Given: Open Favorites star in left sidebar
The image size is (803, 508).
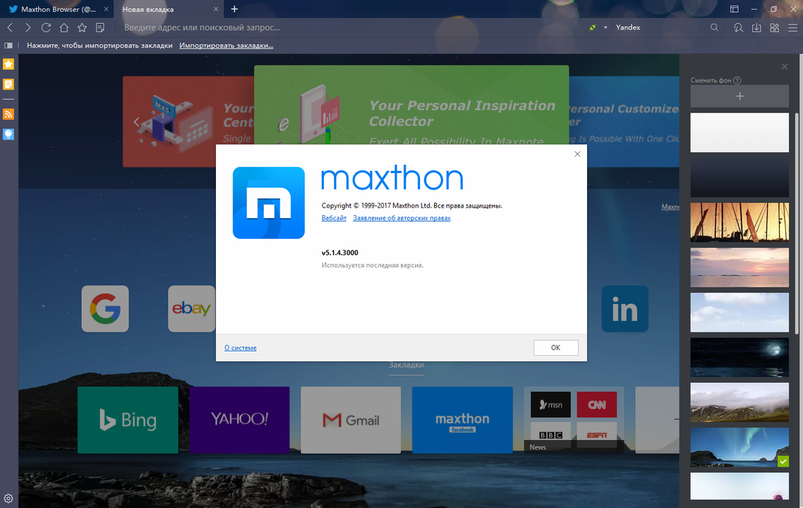Looking at the screenshot, I should click(x=8, y=64).
